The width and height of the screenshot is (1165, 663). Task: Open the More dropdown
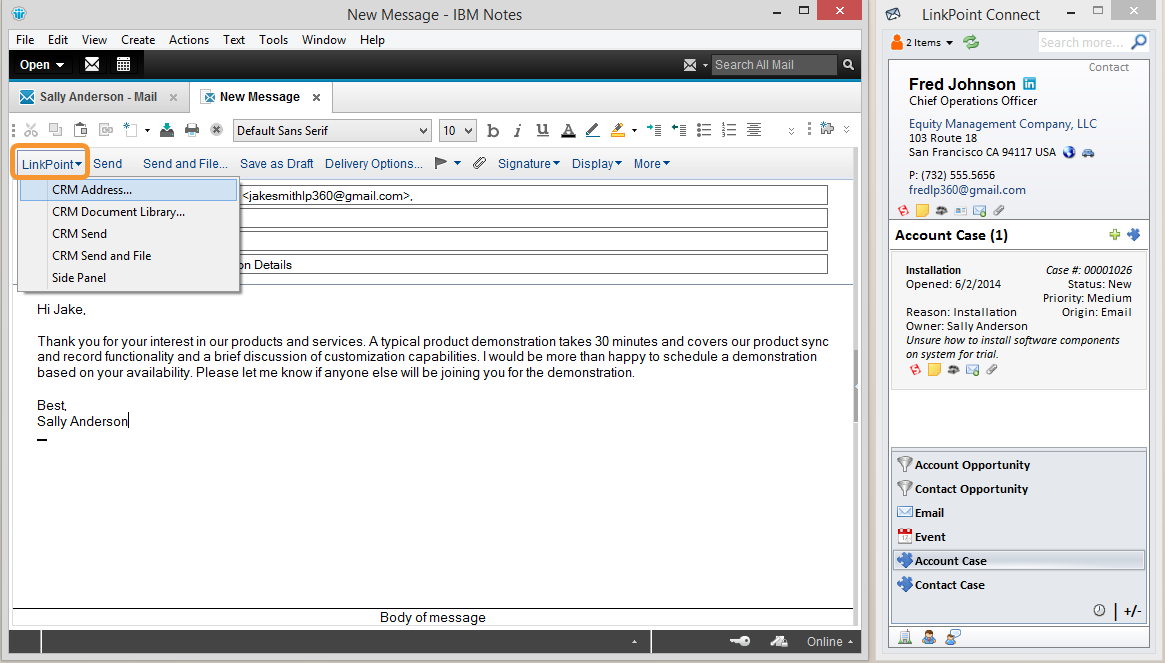pyautogui.click(x=652, y=164)
